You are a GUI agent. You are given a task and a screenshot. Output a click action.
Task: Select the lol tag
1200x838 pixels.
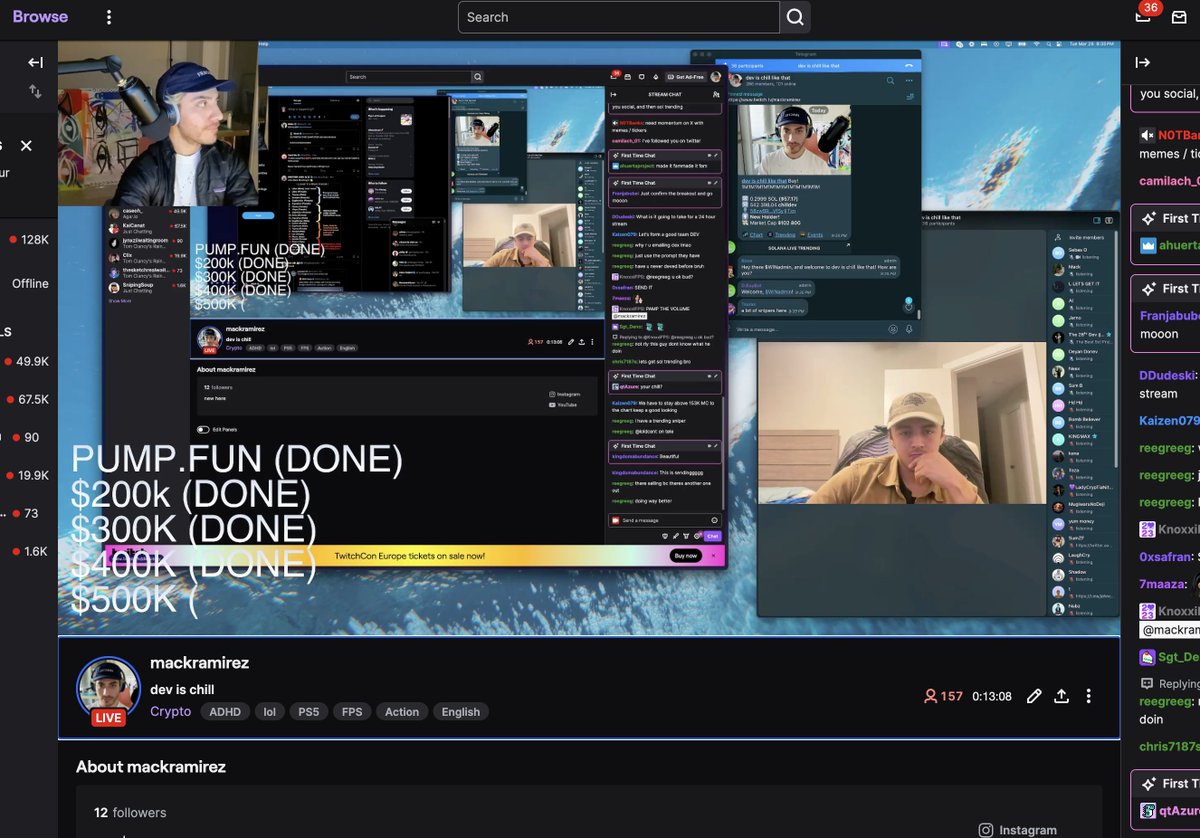(x=269, y=712)
